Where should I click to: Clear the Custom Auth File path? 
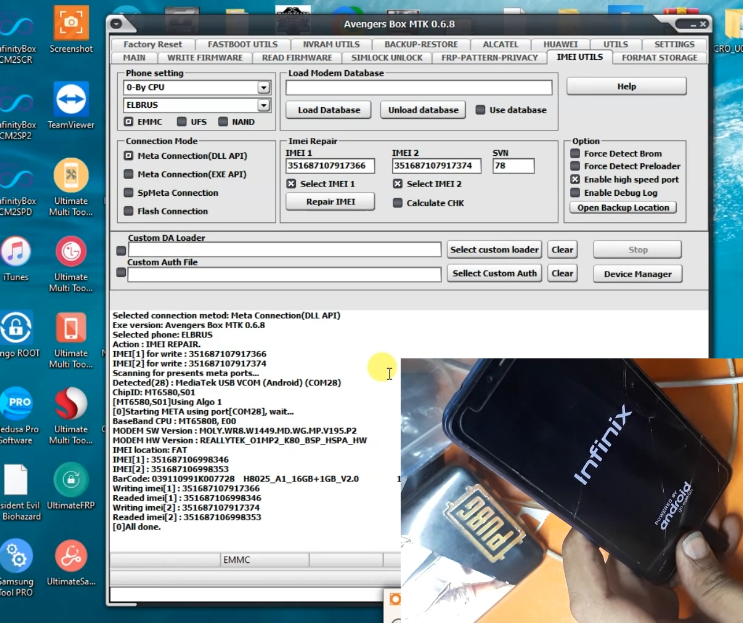click(x=562, y=273)
